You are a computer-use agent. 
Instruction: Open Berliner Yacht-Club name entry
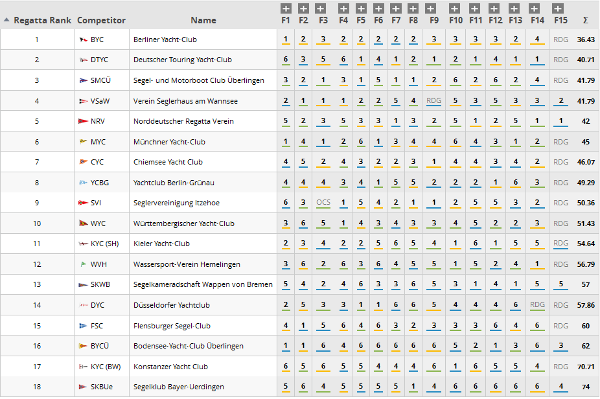(x=165, y=39)
